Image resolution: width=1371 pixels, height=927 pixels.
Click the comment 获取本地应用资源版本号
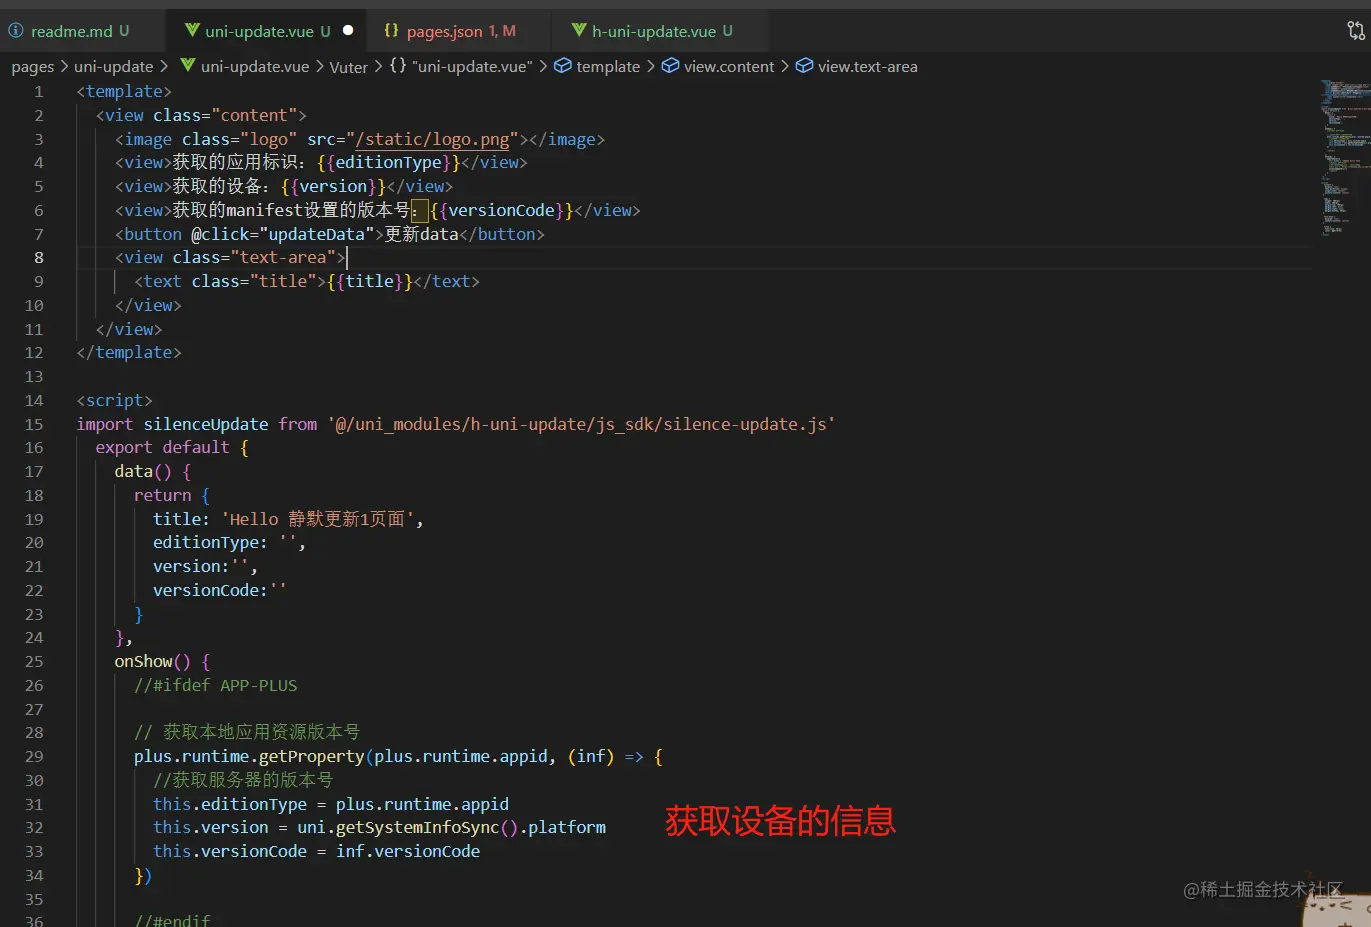point(247,732)
